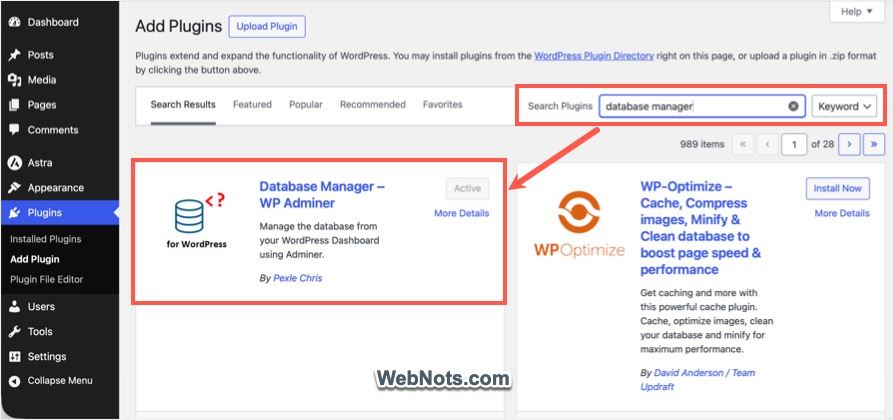Click the Add Plugins page heading

click(178, 27)
